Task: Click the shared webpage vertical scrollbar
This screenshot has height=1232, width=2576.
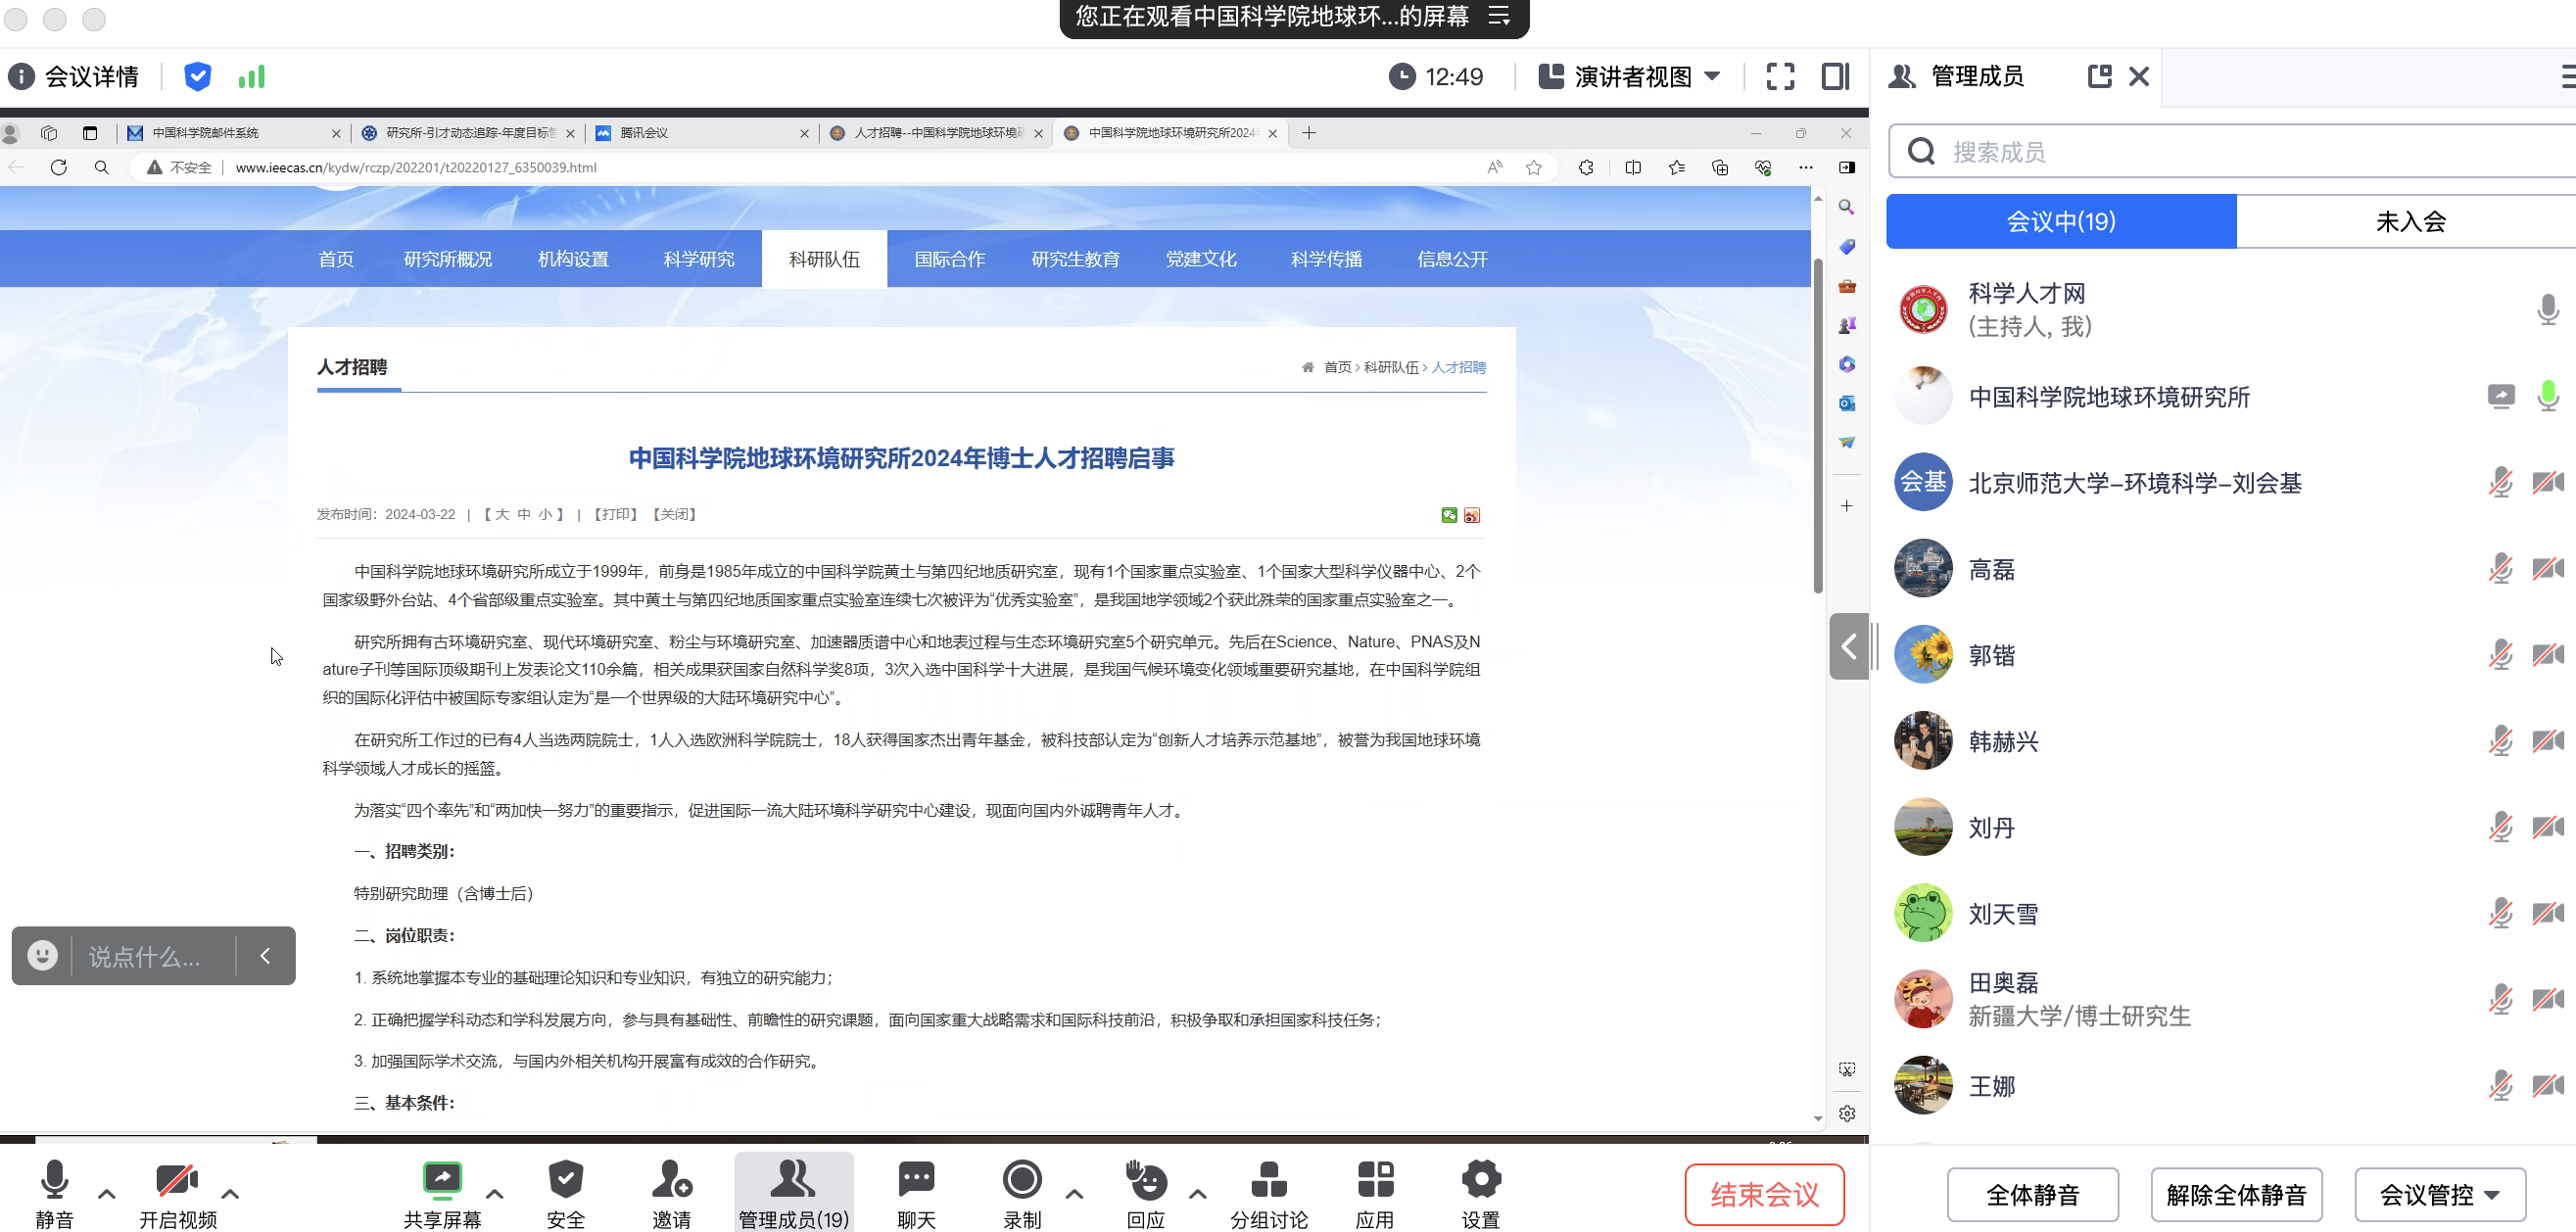Action: point(1818,425)
